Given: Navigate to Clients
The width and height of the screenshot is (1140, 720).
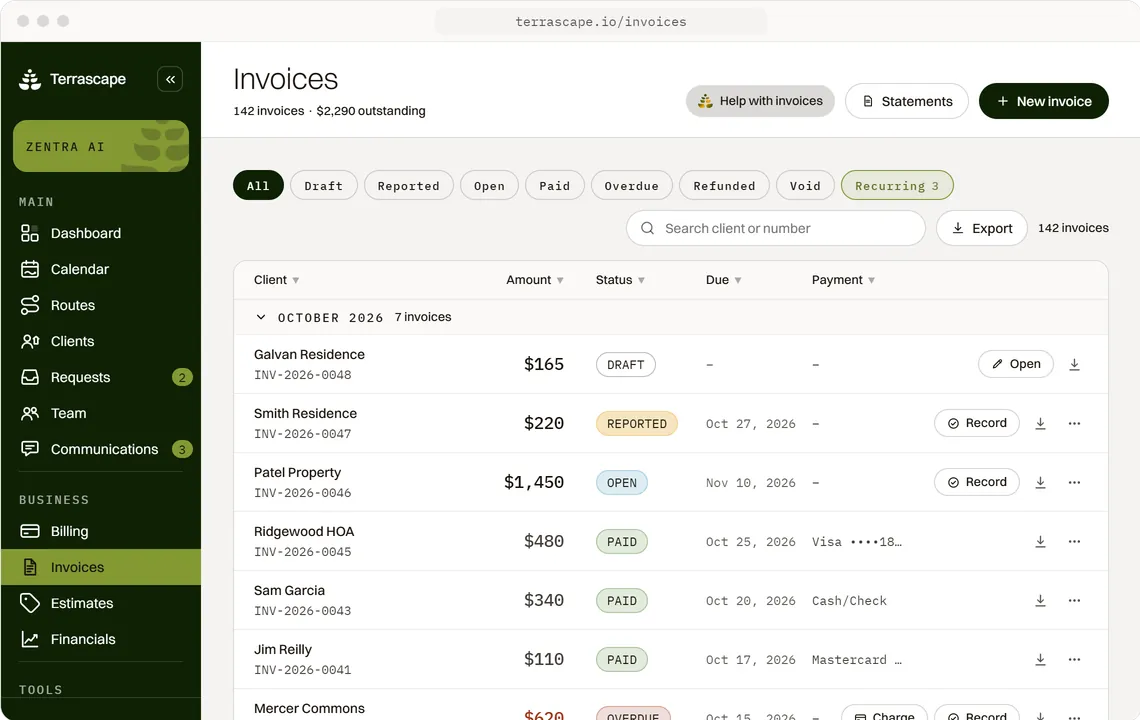Looking at the screenshot, I should click(101, 341).
